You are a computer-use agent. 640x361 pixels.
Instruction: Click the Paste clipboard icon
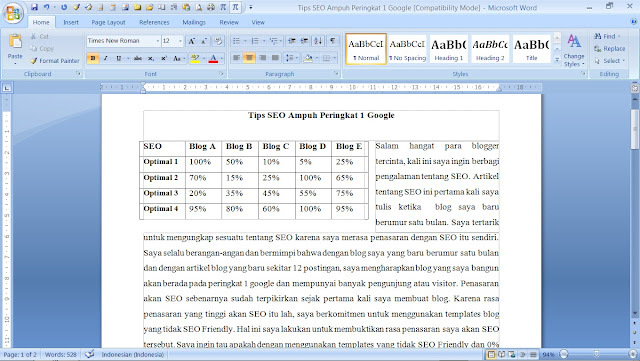click(15, 41)
